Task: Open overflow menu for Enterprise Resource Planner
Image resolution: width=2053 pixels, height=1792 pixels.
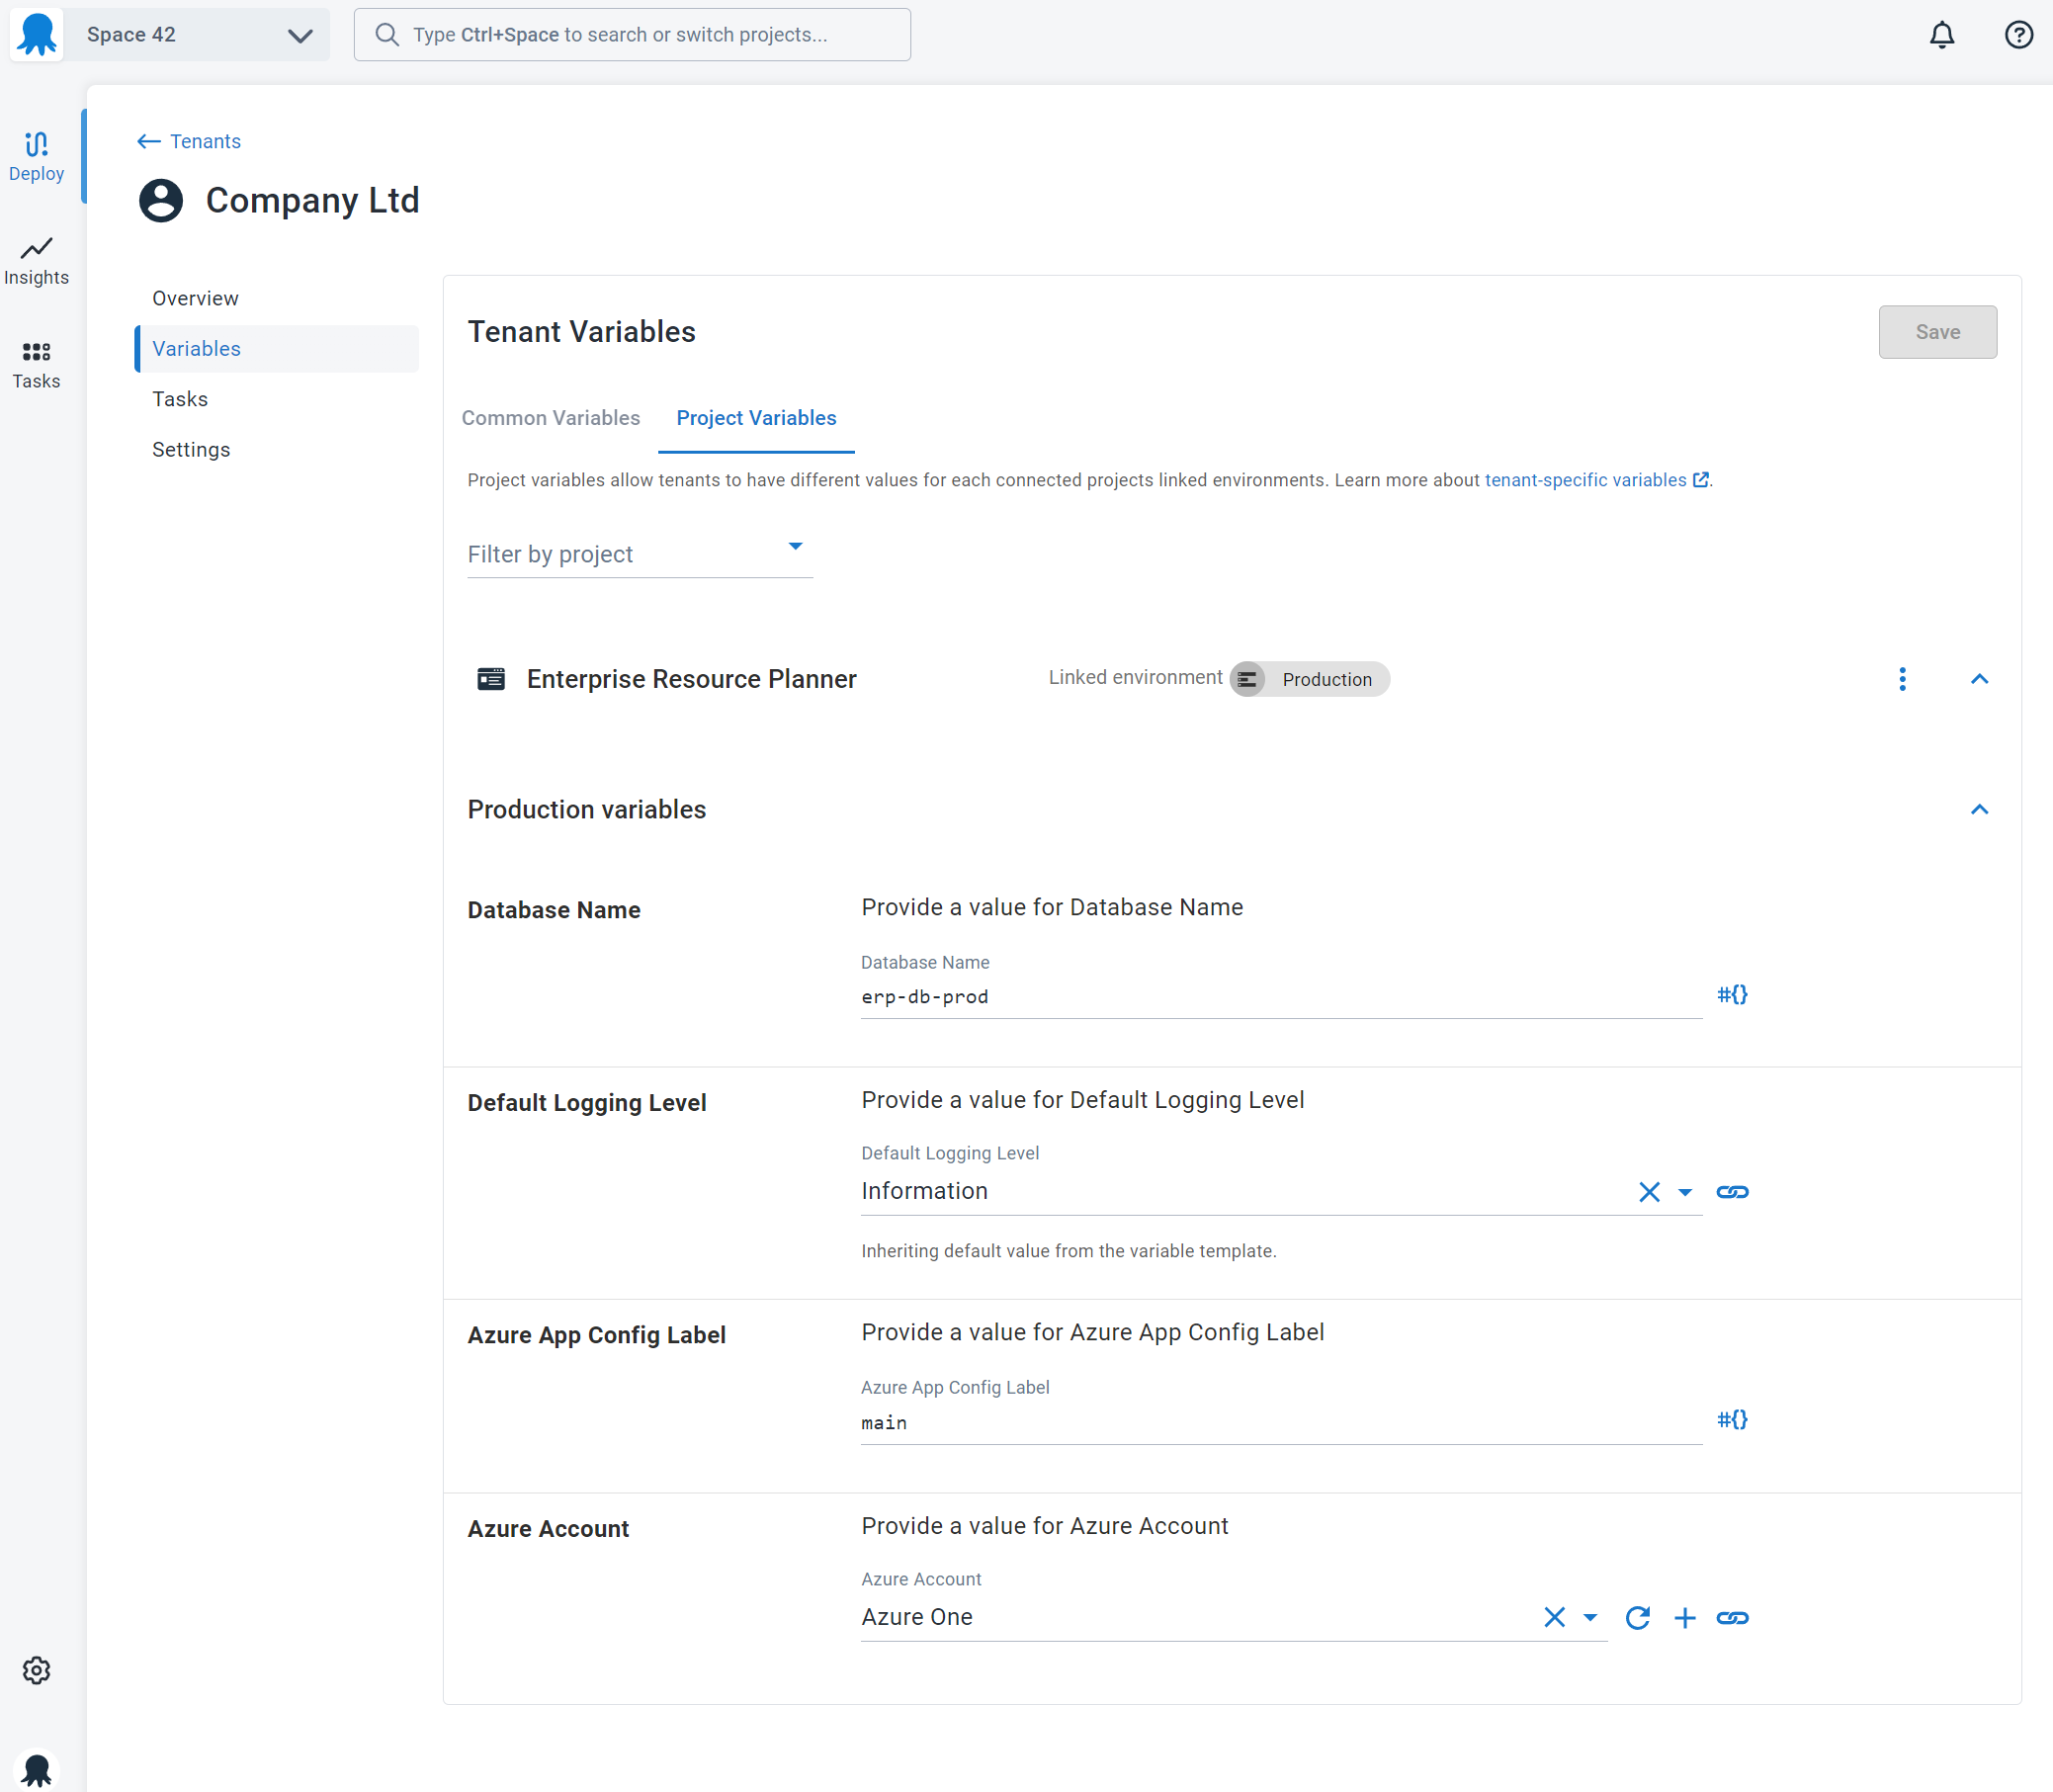Action: (x=1902, y=679)
